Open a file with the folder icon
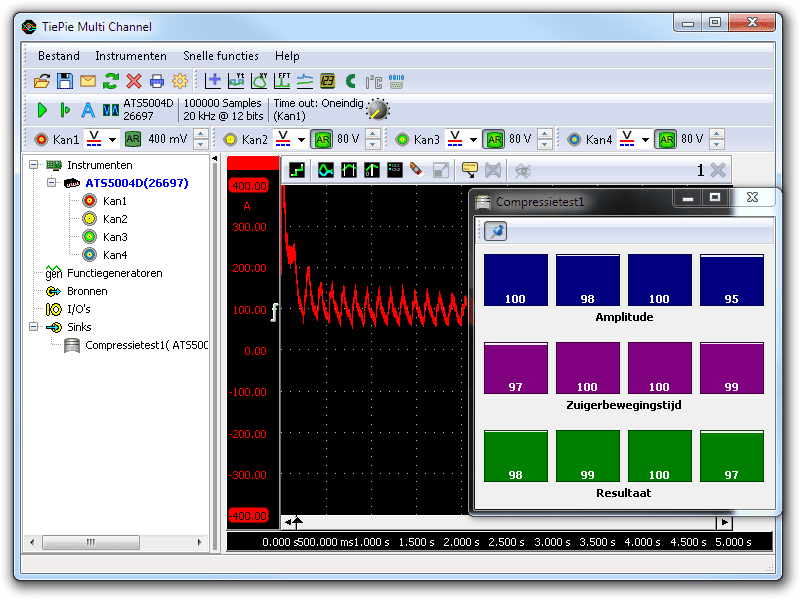 [x=42, y=81]
